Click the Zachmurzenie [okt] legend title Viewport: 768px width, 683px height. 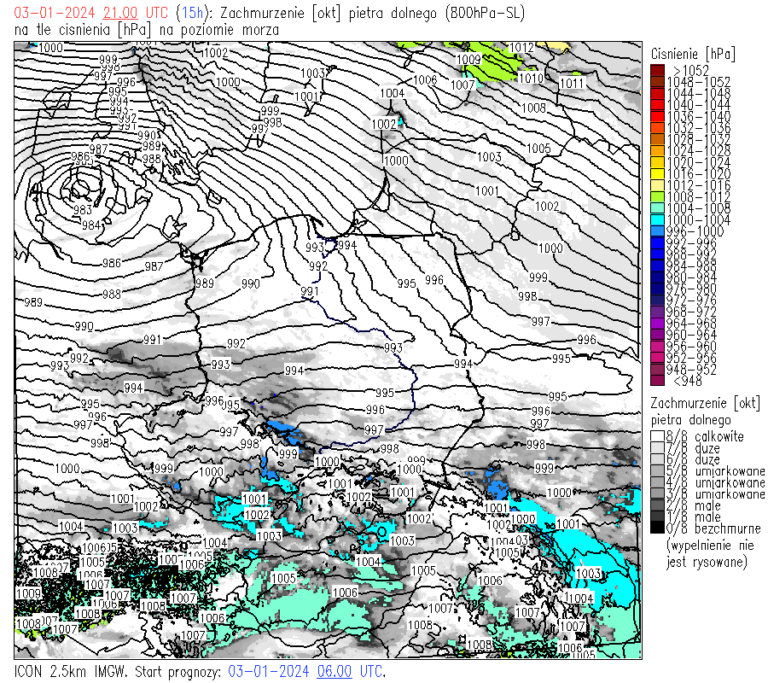[705, 401]
